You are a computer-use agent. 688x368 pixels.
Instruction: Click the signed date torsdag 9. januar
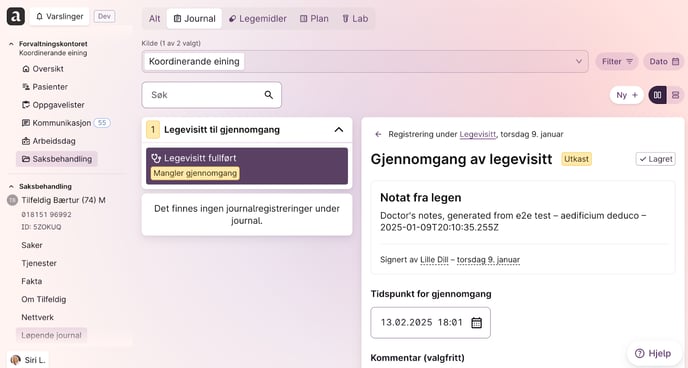[488, 260]
